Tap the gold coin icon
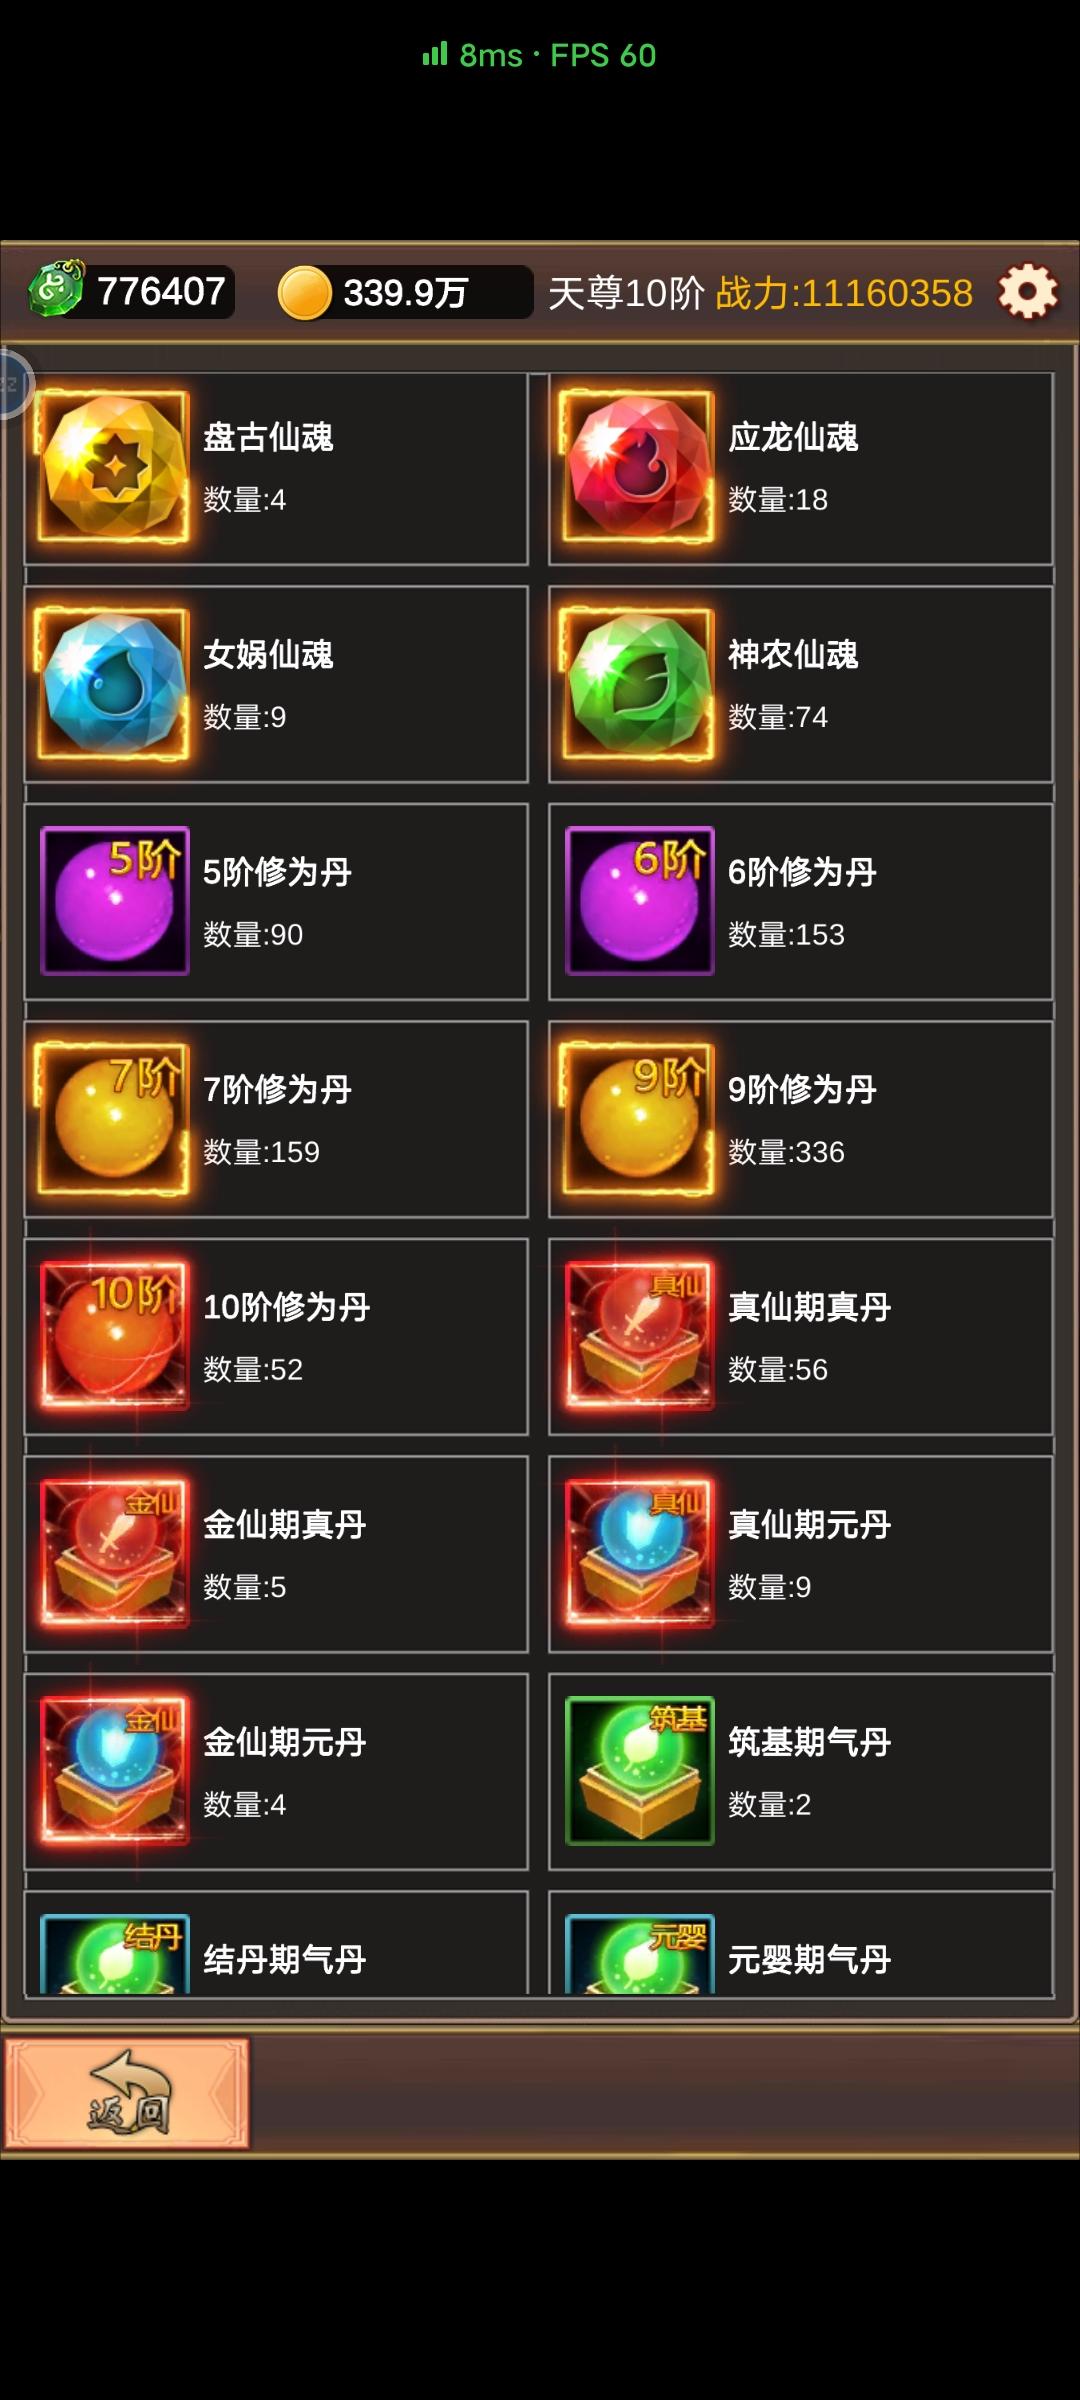 tap(305, 293)
